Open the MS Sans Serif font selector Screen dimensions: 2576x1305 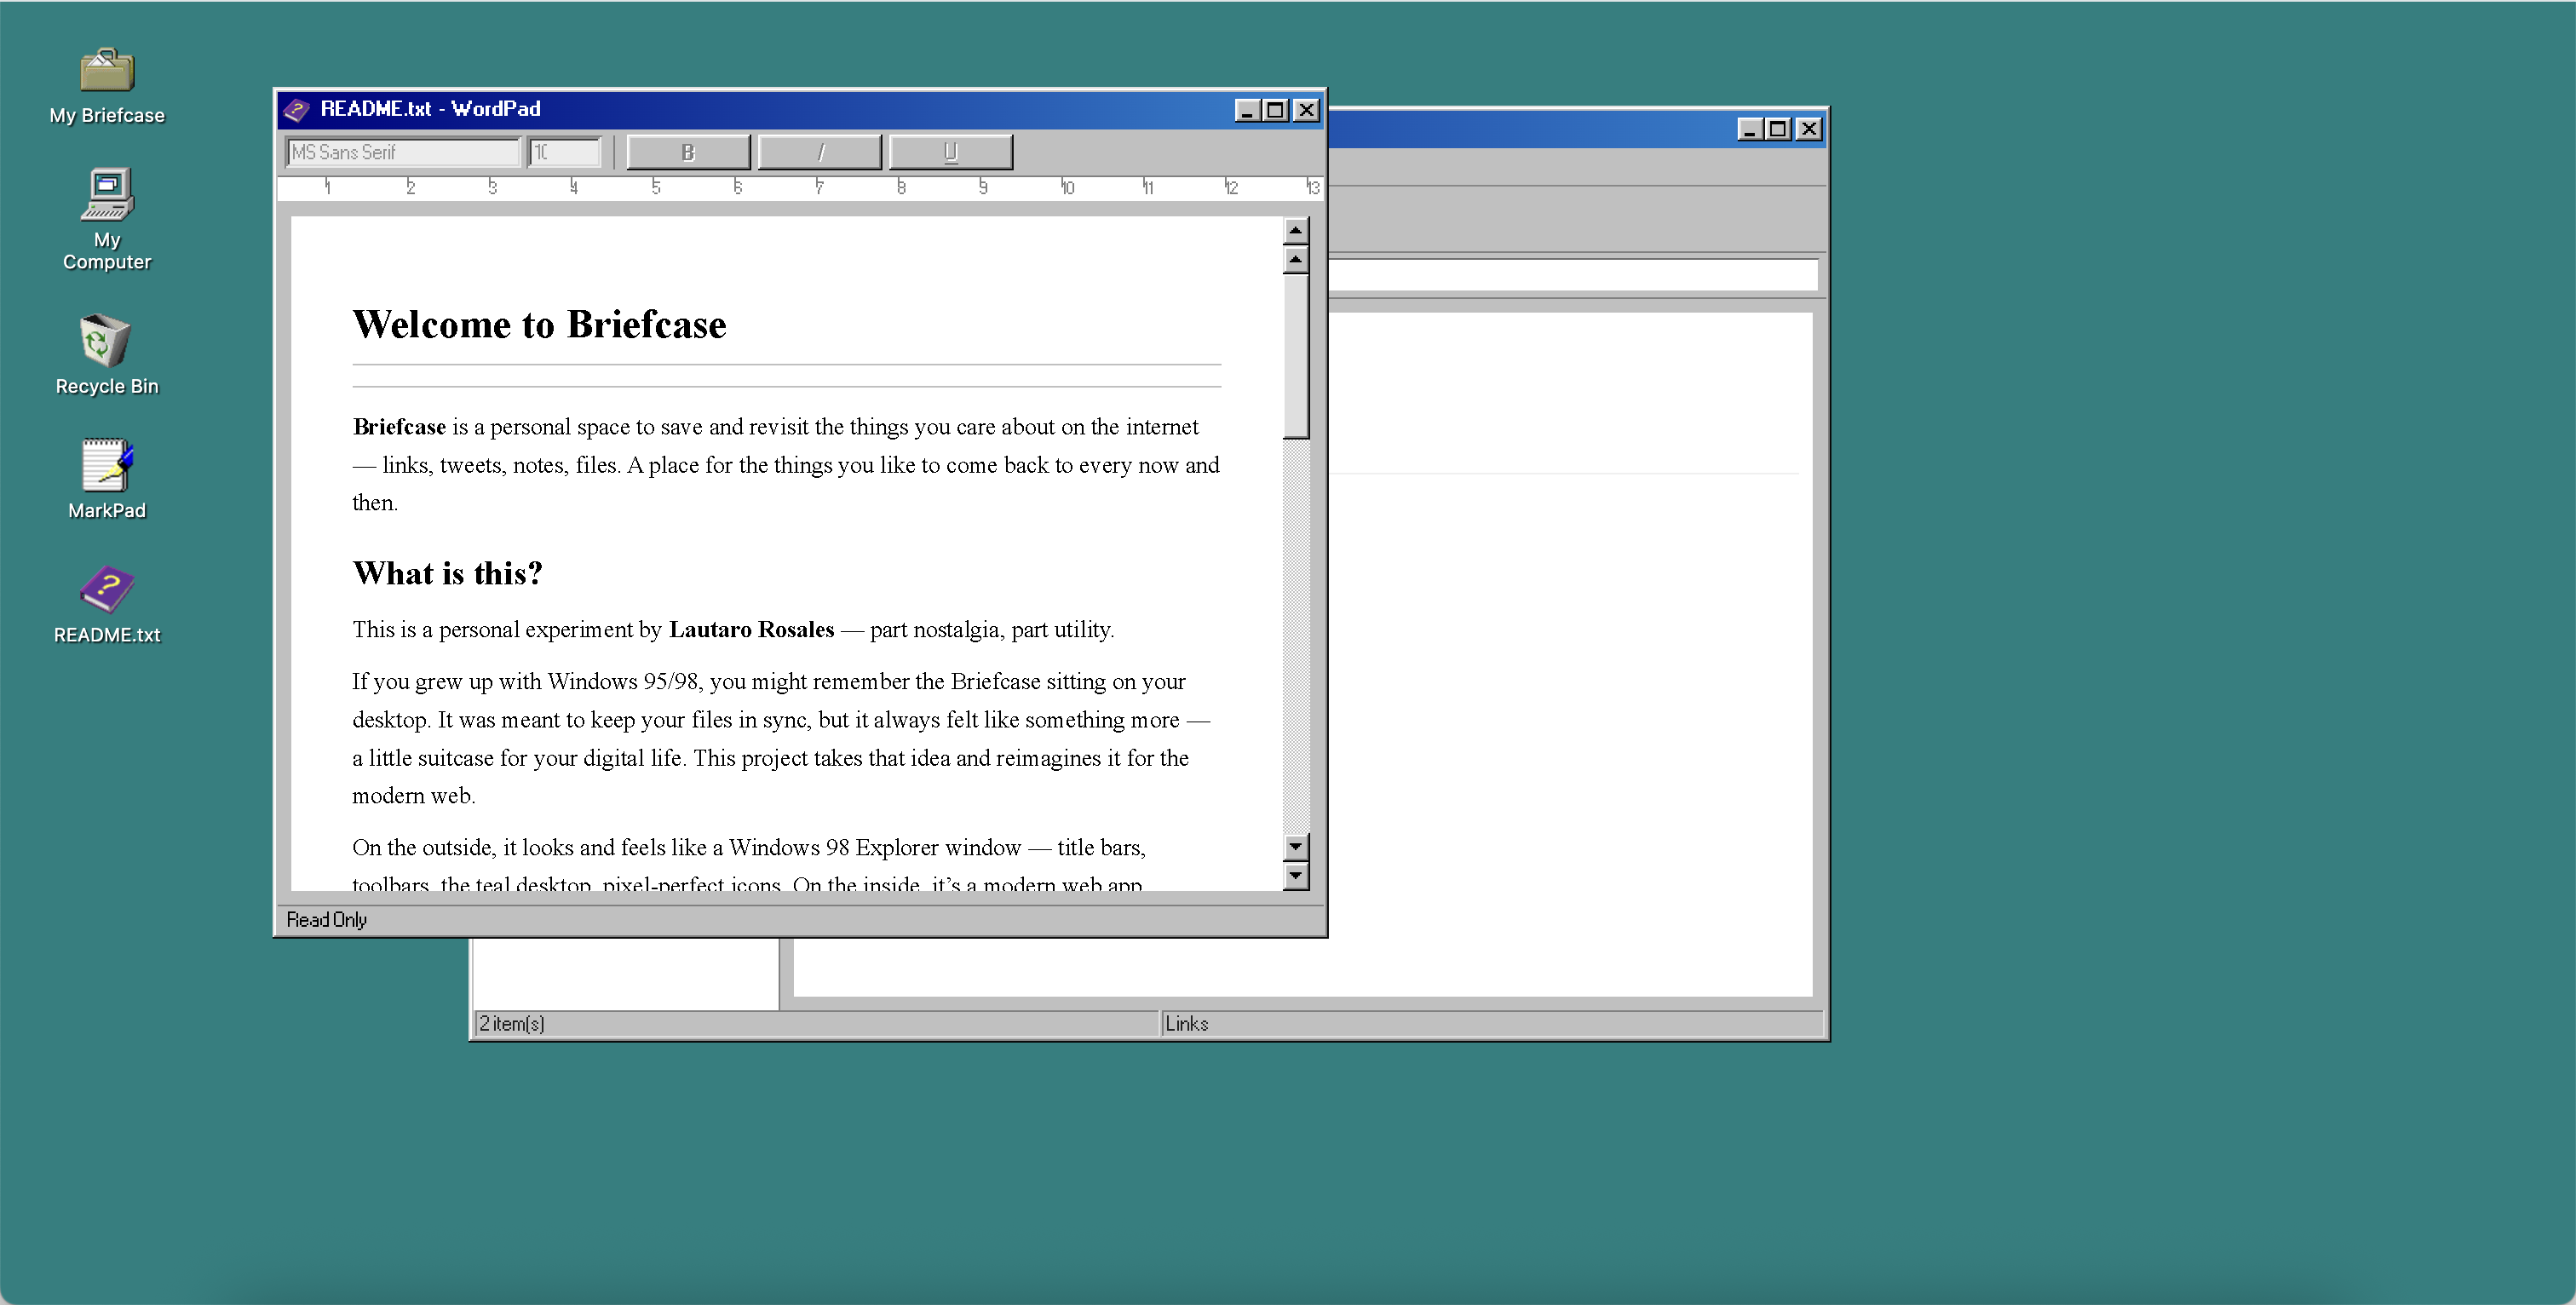(x=403, y=151)
